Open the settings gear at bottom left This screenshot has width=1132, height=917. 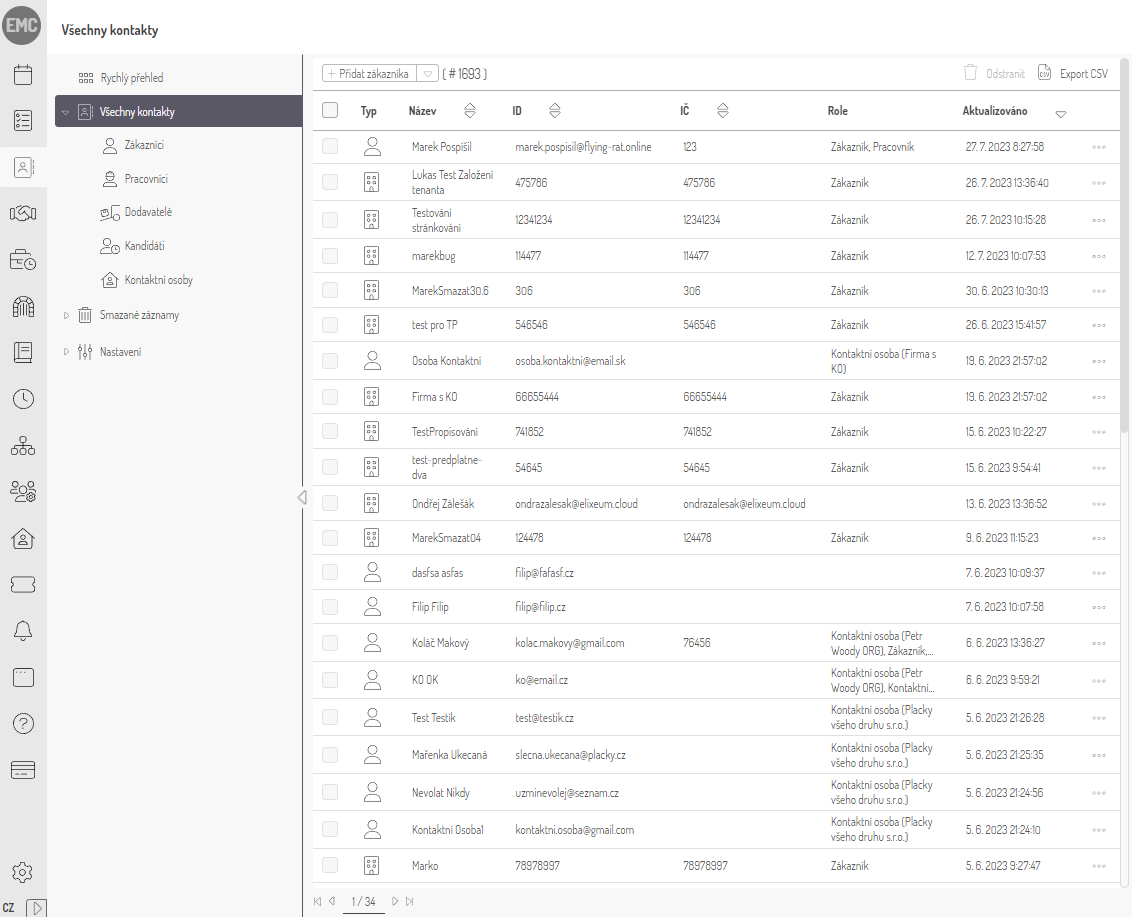(x=22, y=871)
